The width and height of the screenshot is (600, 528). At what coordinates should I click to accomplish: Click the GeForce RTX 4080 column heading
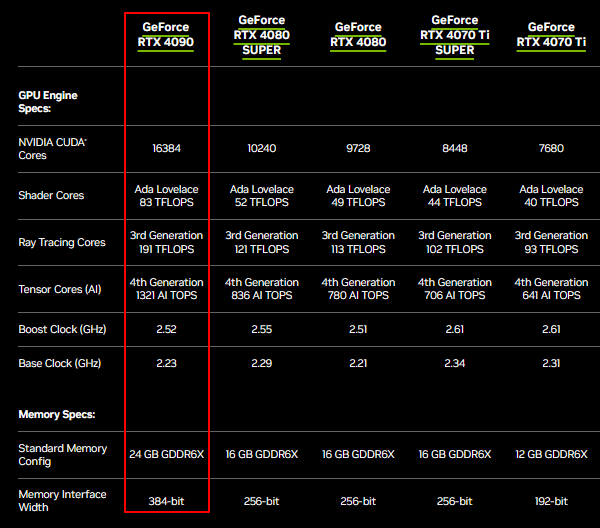(358, 34)
